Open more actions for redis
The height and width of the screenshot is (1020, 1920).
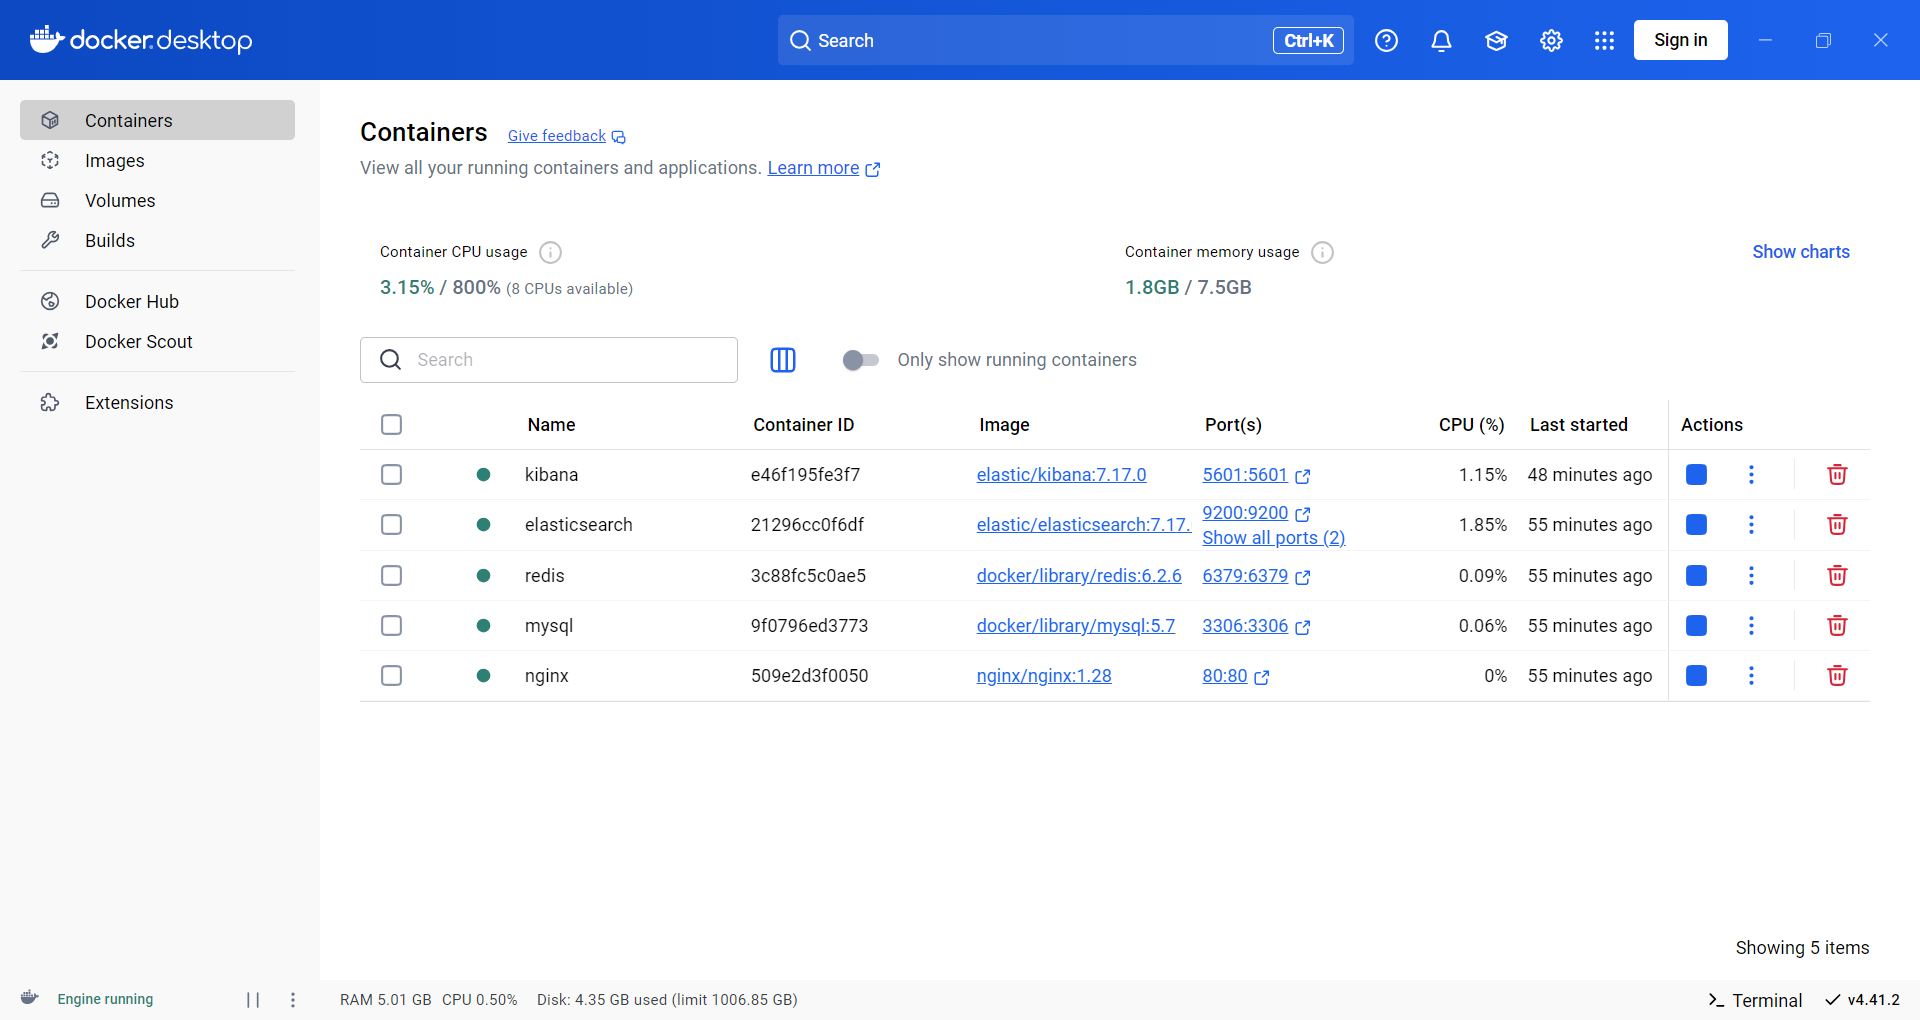[x=1751, y=576]
